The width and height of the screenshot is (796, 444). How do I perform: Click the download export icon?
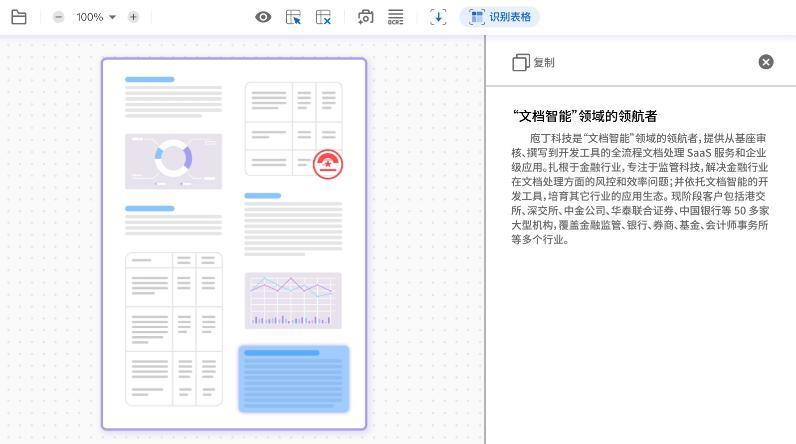(438, 17)
